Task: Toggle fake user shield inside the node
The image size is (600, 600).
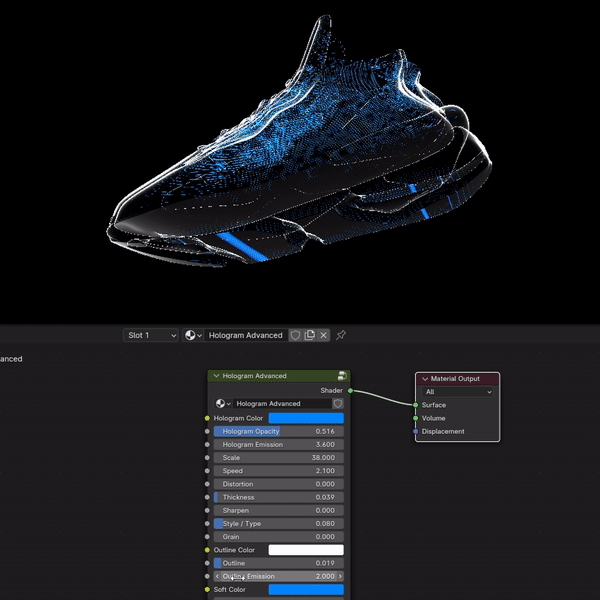Action: click(x=338, y=404)
